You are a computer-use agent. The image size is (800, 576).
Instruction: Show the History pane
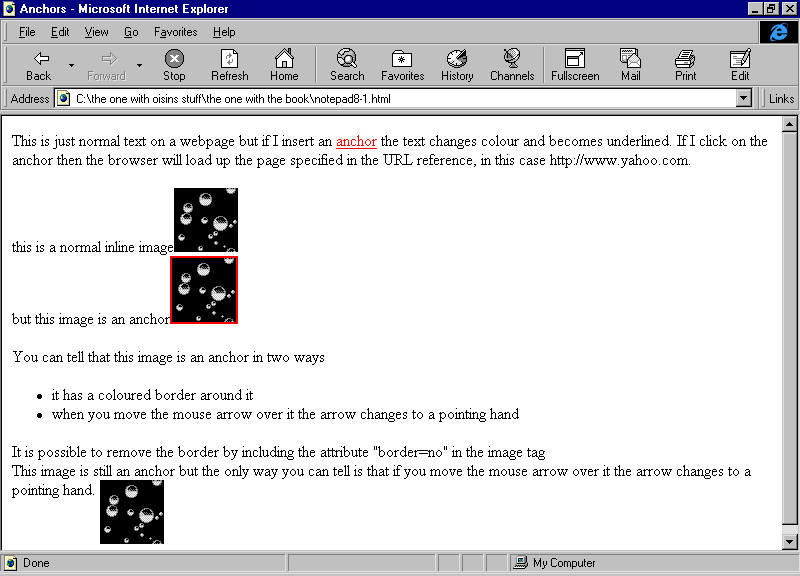click(x=457, y=65)
